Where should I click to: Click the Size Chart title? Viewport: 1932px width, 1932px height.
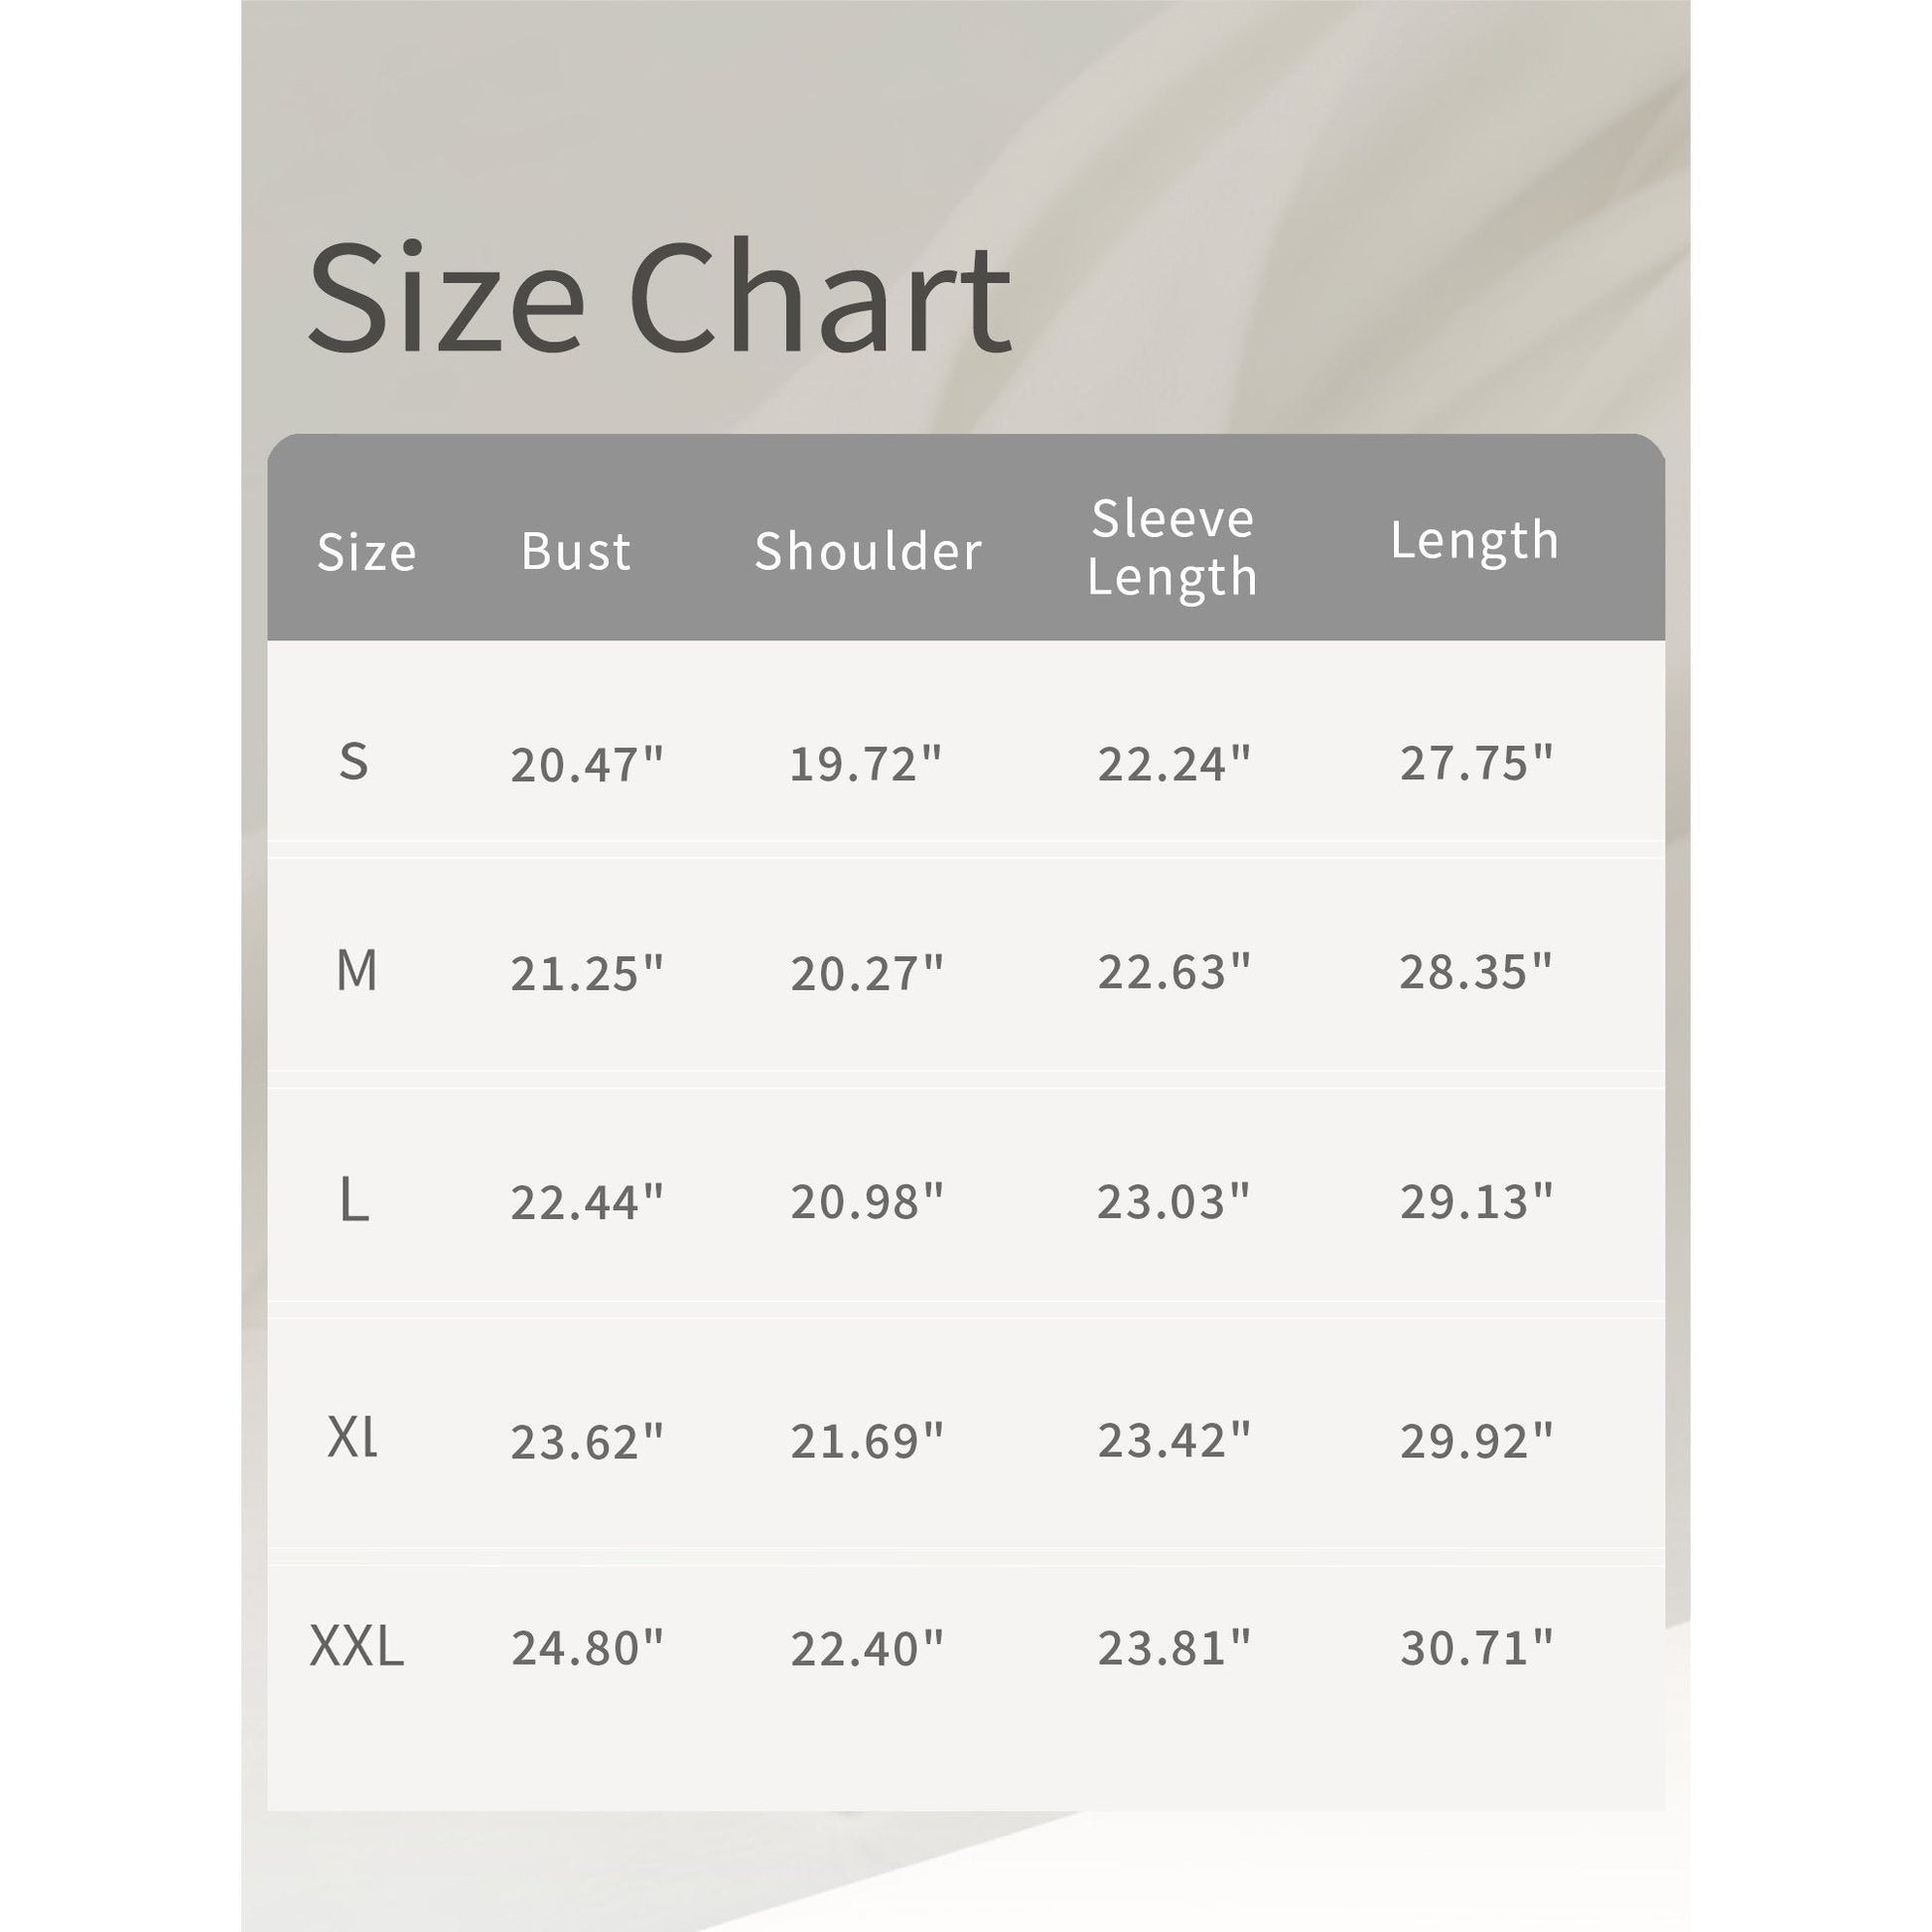tap(659, 298)
